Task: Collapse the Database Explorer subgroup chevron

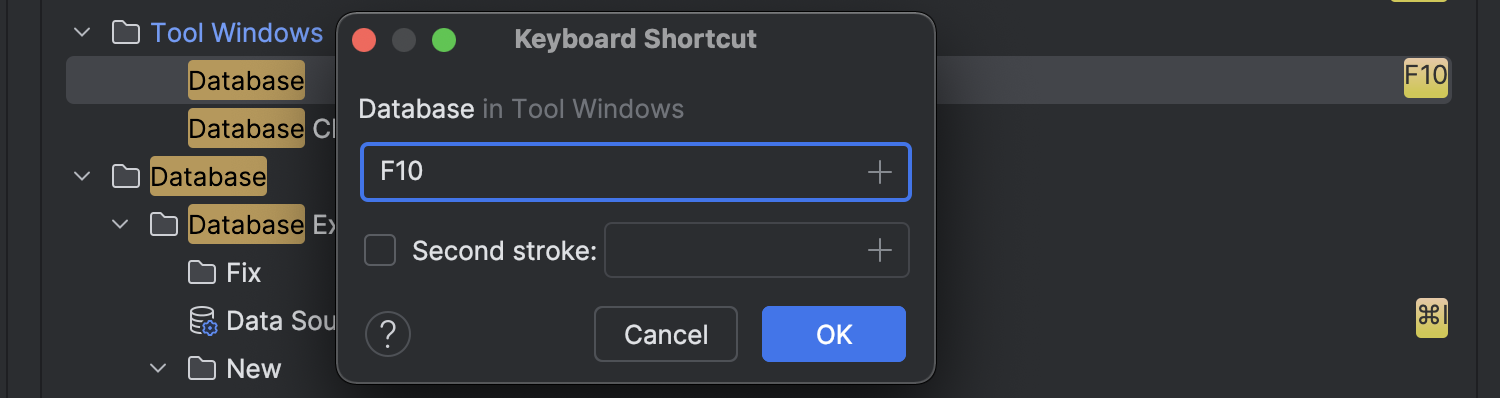Action: click(120, 224)
